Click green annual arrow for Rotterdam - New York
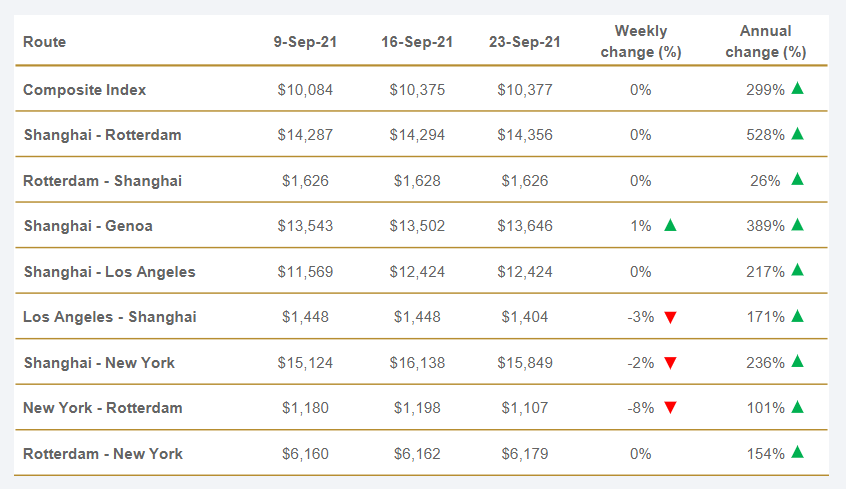This screenshot has width=846, height=489. tap(797, 452)
